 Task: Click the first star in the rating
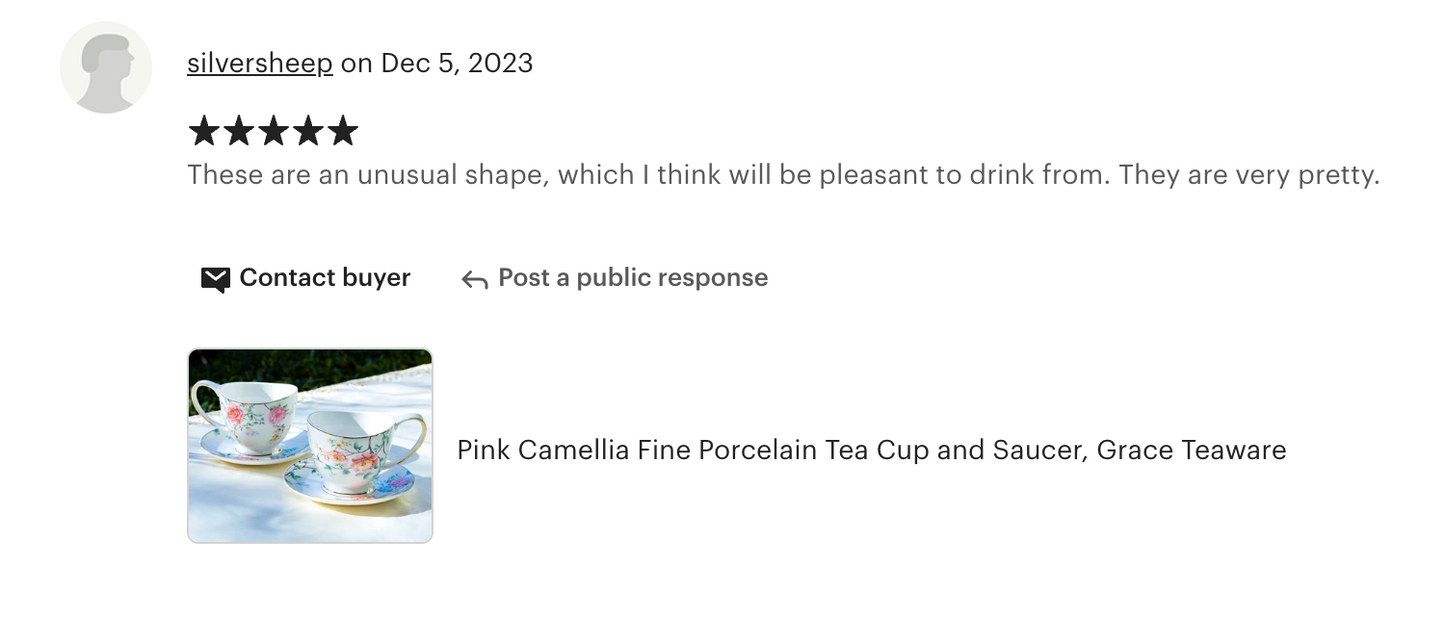tap(204, 131)
